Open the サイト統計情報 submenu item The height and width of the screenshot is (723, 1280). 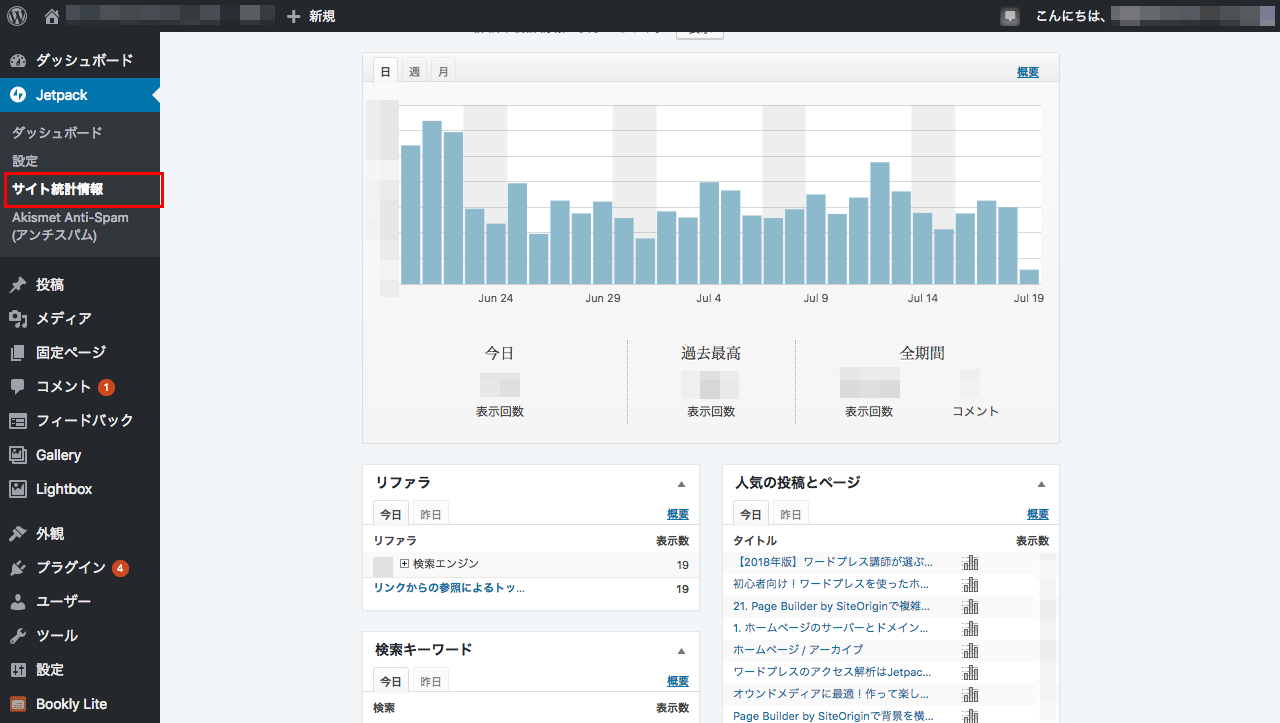click(58, 189)
